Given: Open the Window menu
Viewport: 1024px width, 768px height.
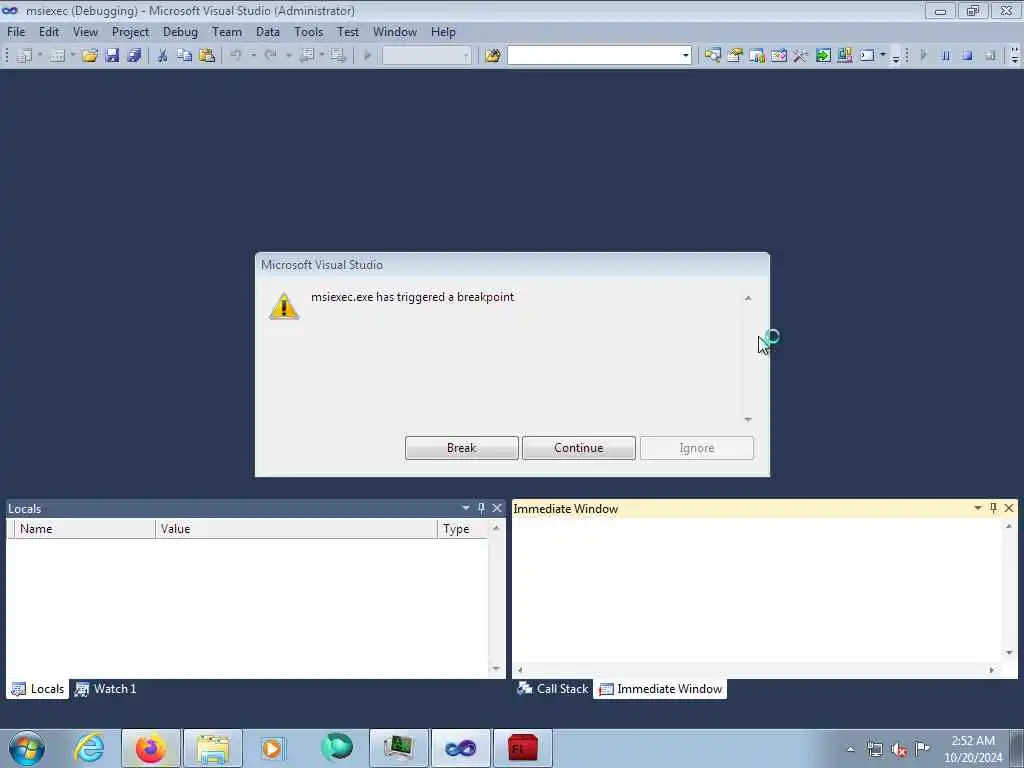Looking at the screenshot, I should [x=394, y=32].
